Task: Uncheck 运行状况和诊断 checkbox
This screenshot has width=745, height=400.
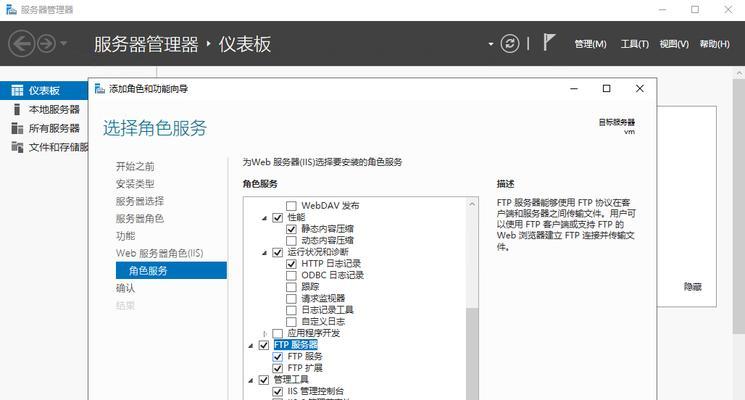Action: (277, 252)
